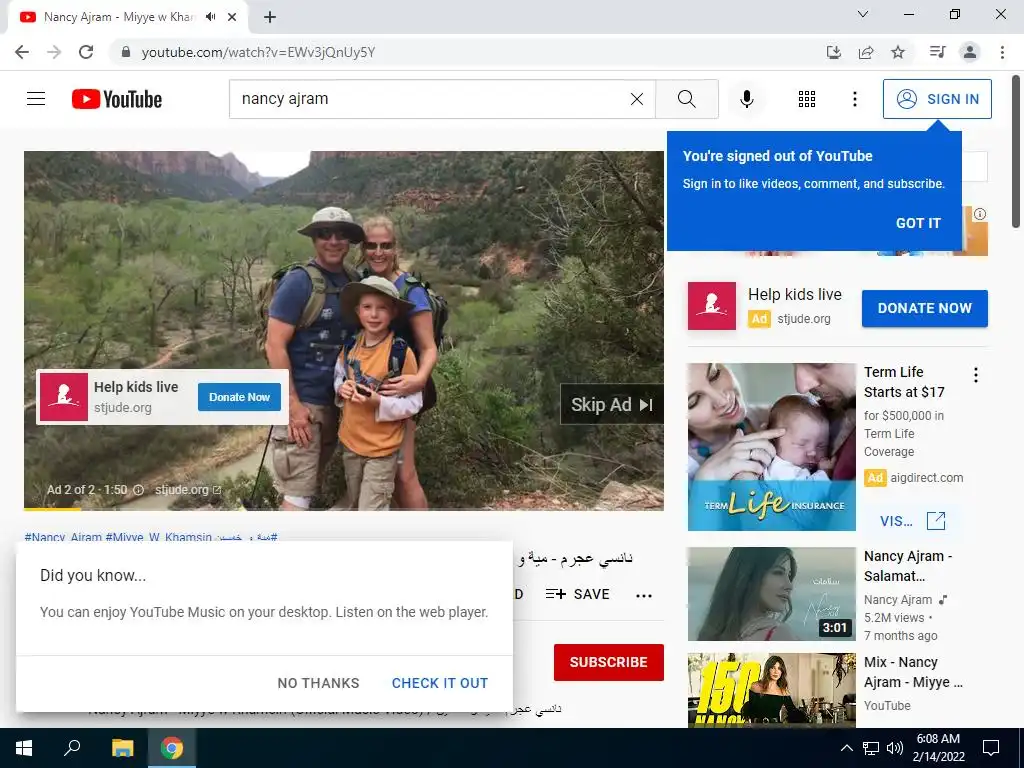Click the St. Jude logo in the sidebar ad

[x=712, y=306]
